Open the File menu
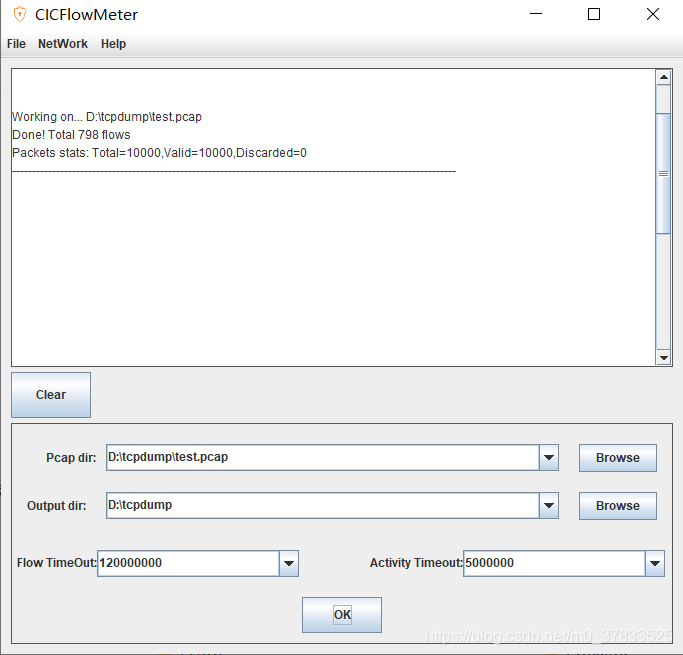The width and height of the screenshot is (683, 655). click(x=16, y=44)
